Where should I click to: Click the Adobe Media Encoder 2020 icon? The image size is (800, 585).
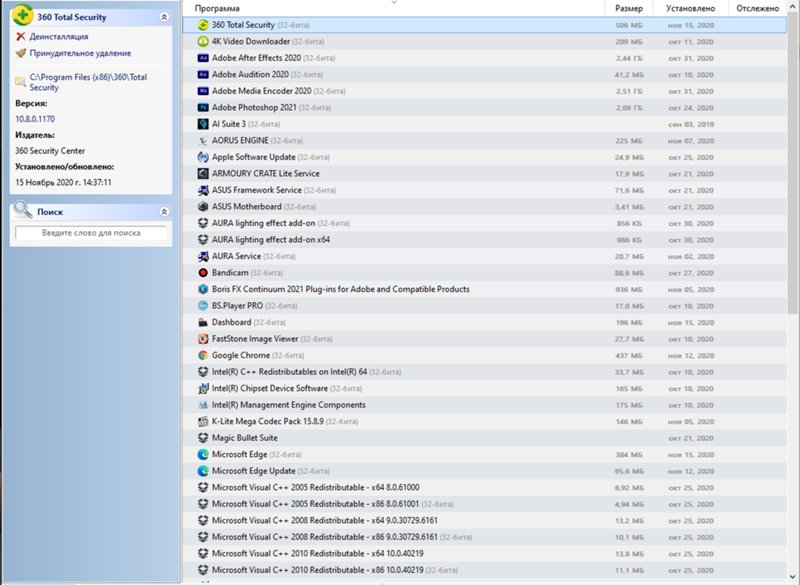[203, 91]
